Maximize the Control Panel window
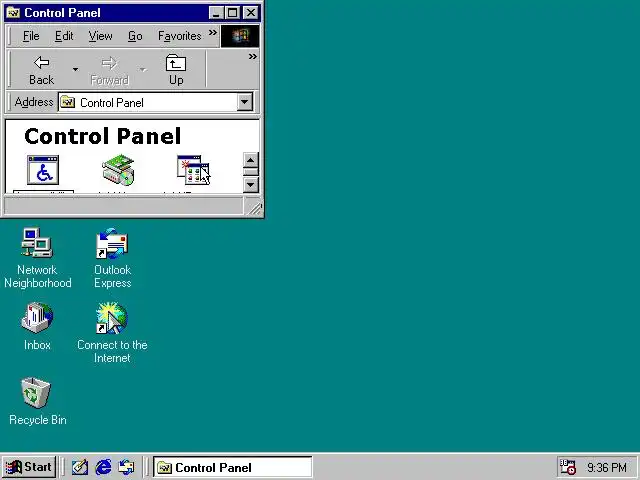640x480 pixels. coord(233,13)
